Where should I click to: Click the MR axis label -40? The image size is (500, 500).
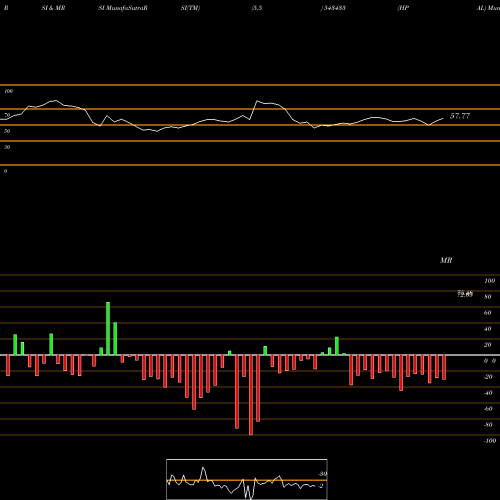tap(488, 393)
